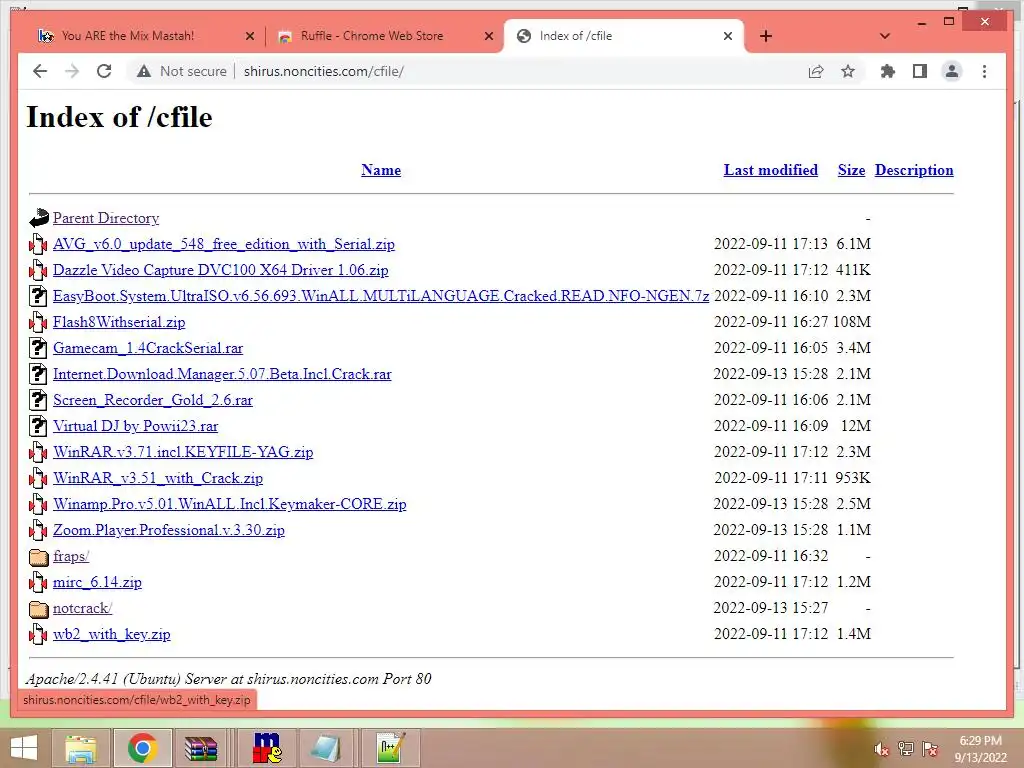1024x768 pixels.
Task: Click unknown-file icon beside Gamecam rar
Action: 39,348
